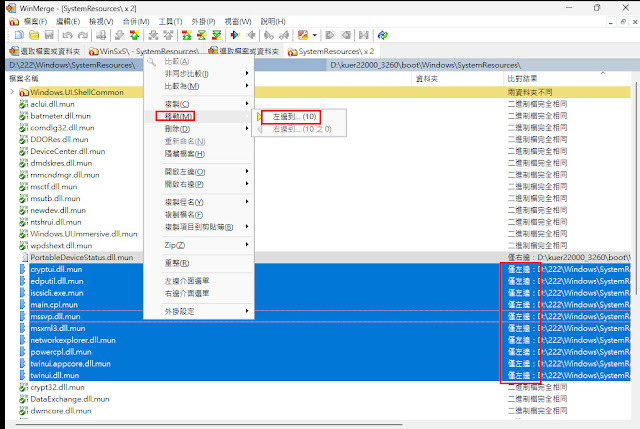
Task: Open the 檔案(F) menu
Action: click(x=36, y=22)
